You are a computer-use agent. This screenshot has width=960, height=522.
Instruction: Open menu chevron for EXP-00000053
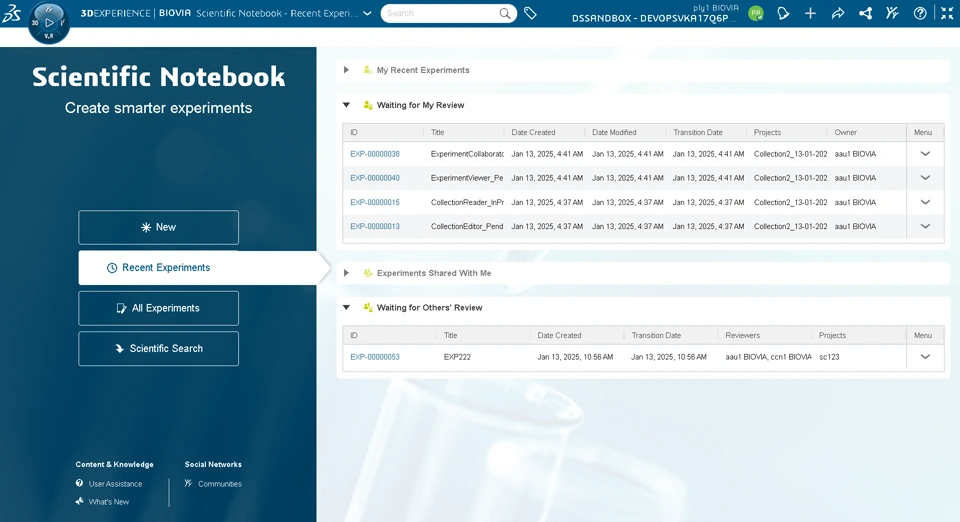click(x=925, y=357)
